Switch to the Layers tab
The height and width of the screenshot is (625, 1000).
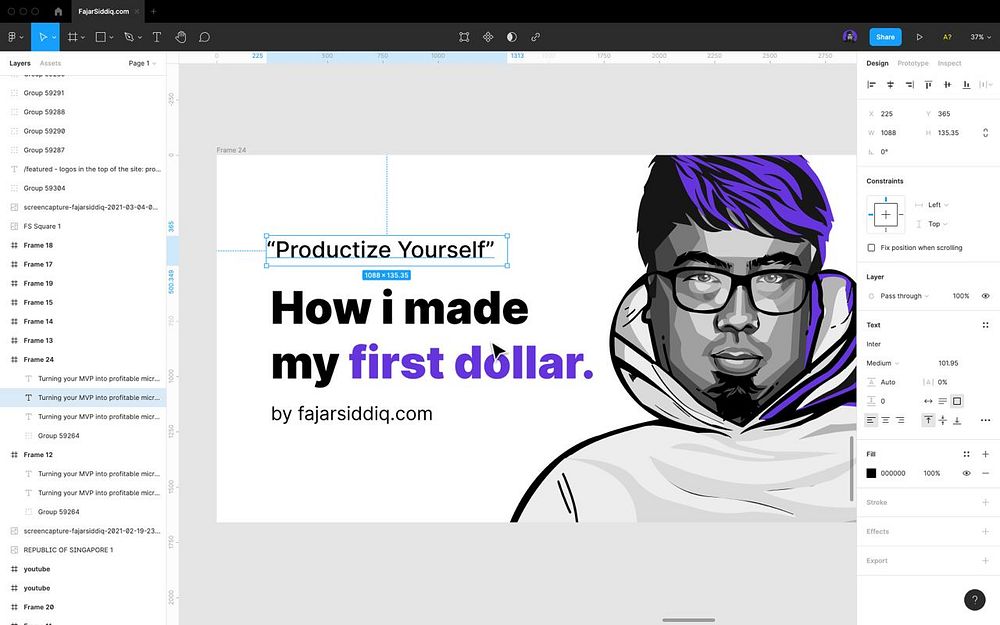(20, 63)
